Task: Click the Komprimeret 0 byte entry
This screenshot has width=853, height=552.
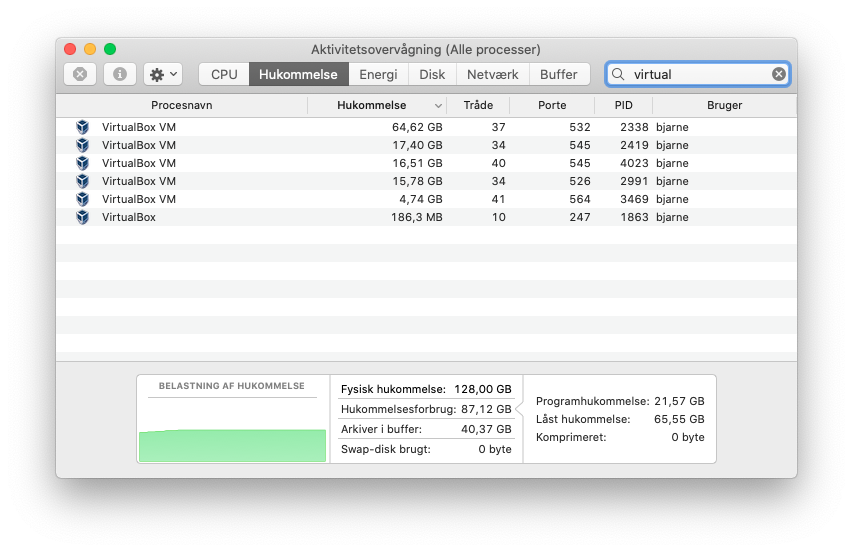Action: click(620, 437)
